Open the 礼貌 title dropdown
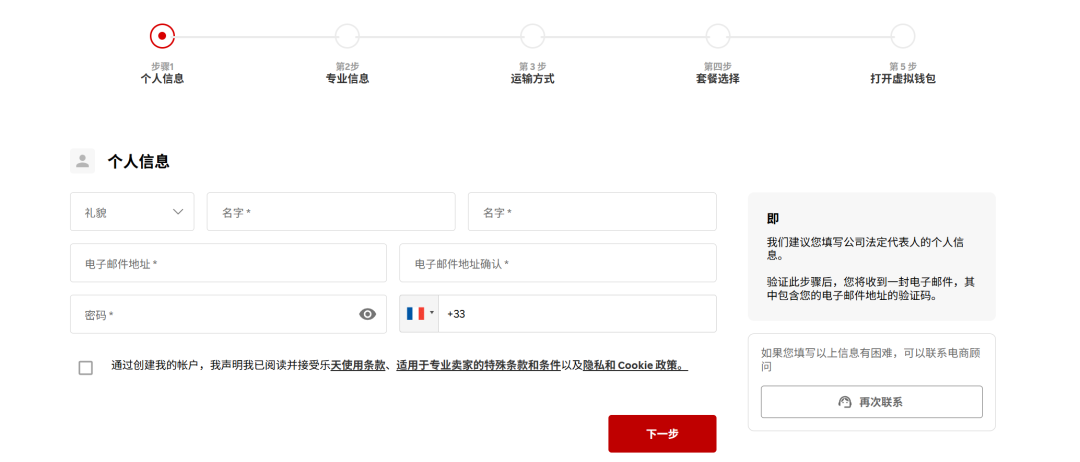Viewport: 1080px width, 462px height. click(x=132, y=212)
